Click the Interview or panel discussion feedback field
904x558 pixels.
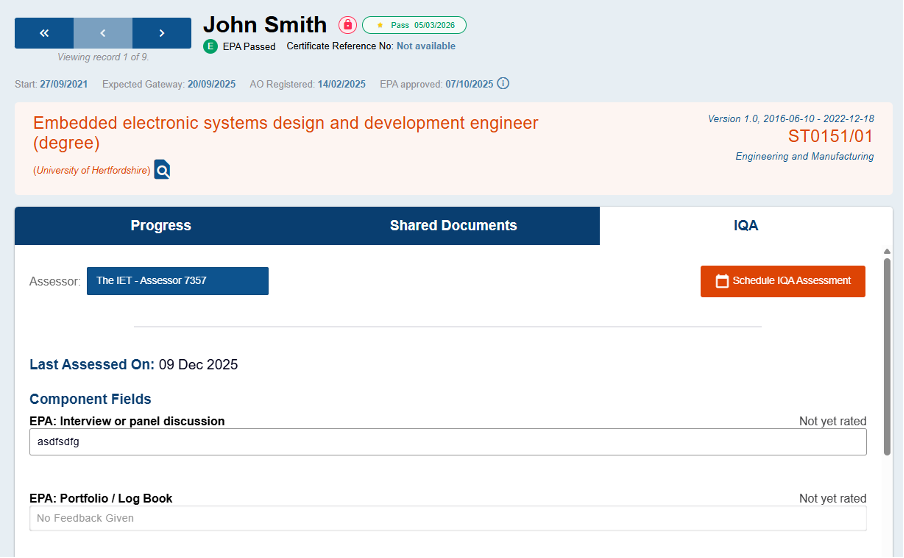click(x=448, y=442)
